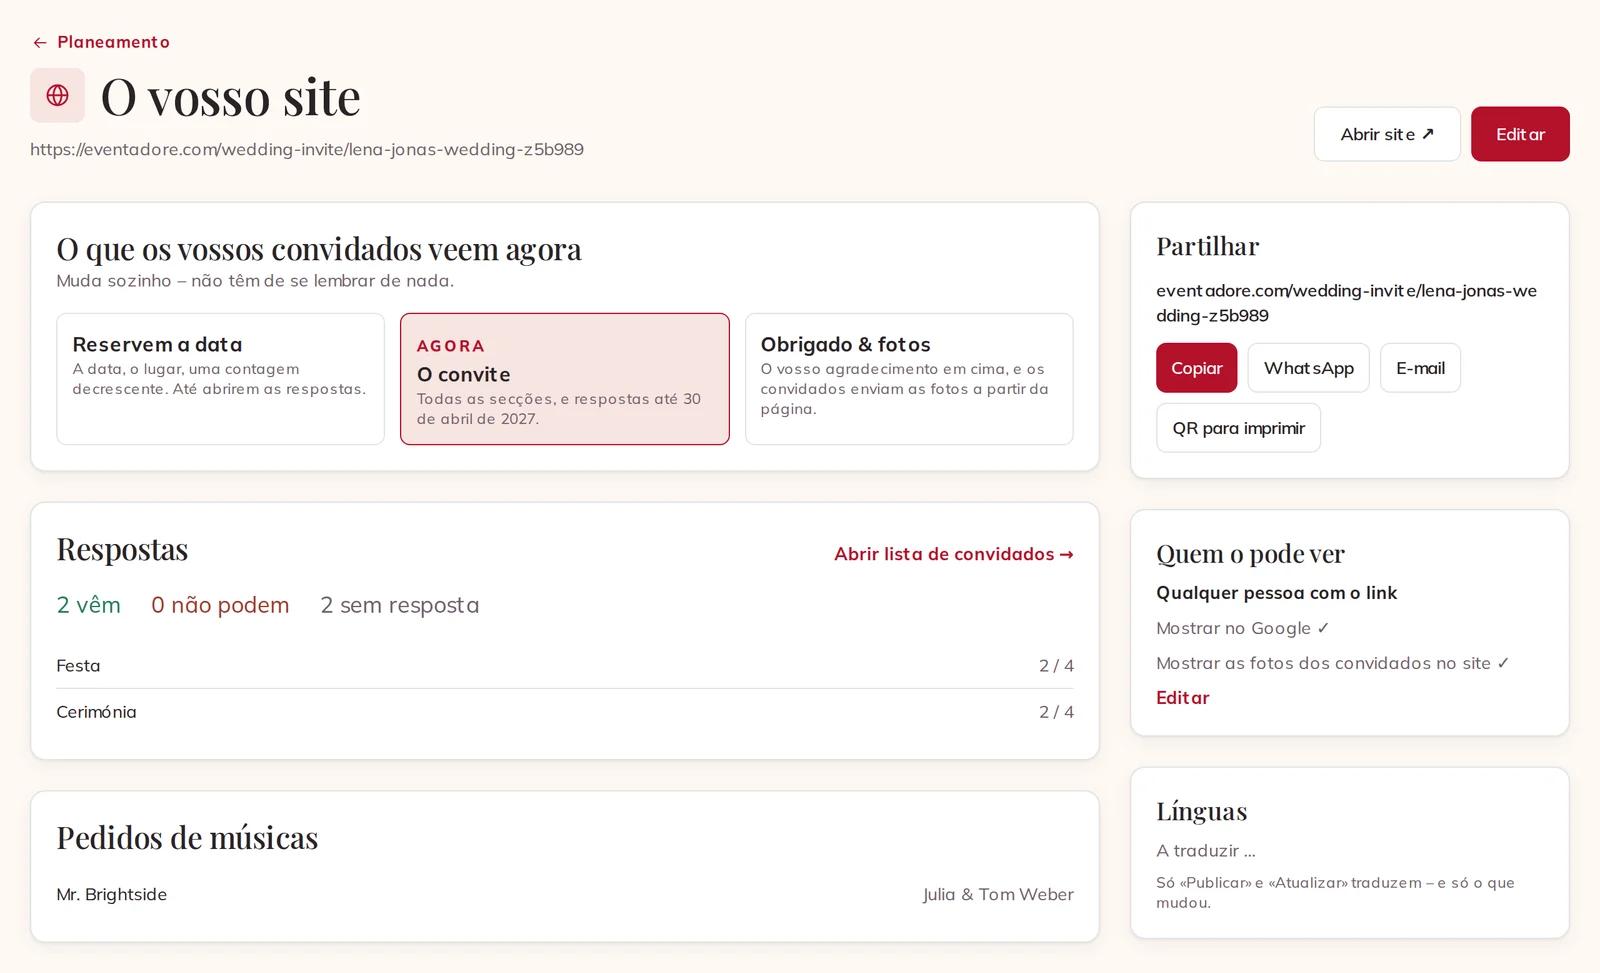Screen dimensions: 1600x973
Task: Share via WhatsApp button
Action: click(x=1308, y=368)
